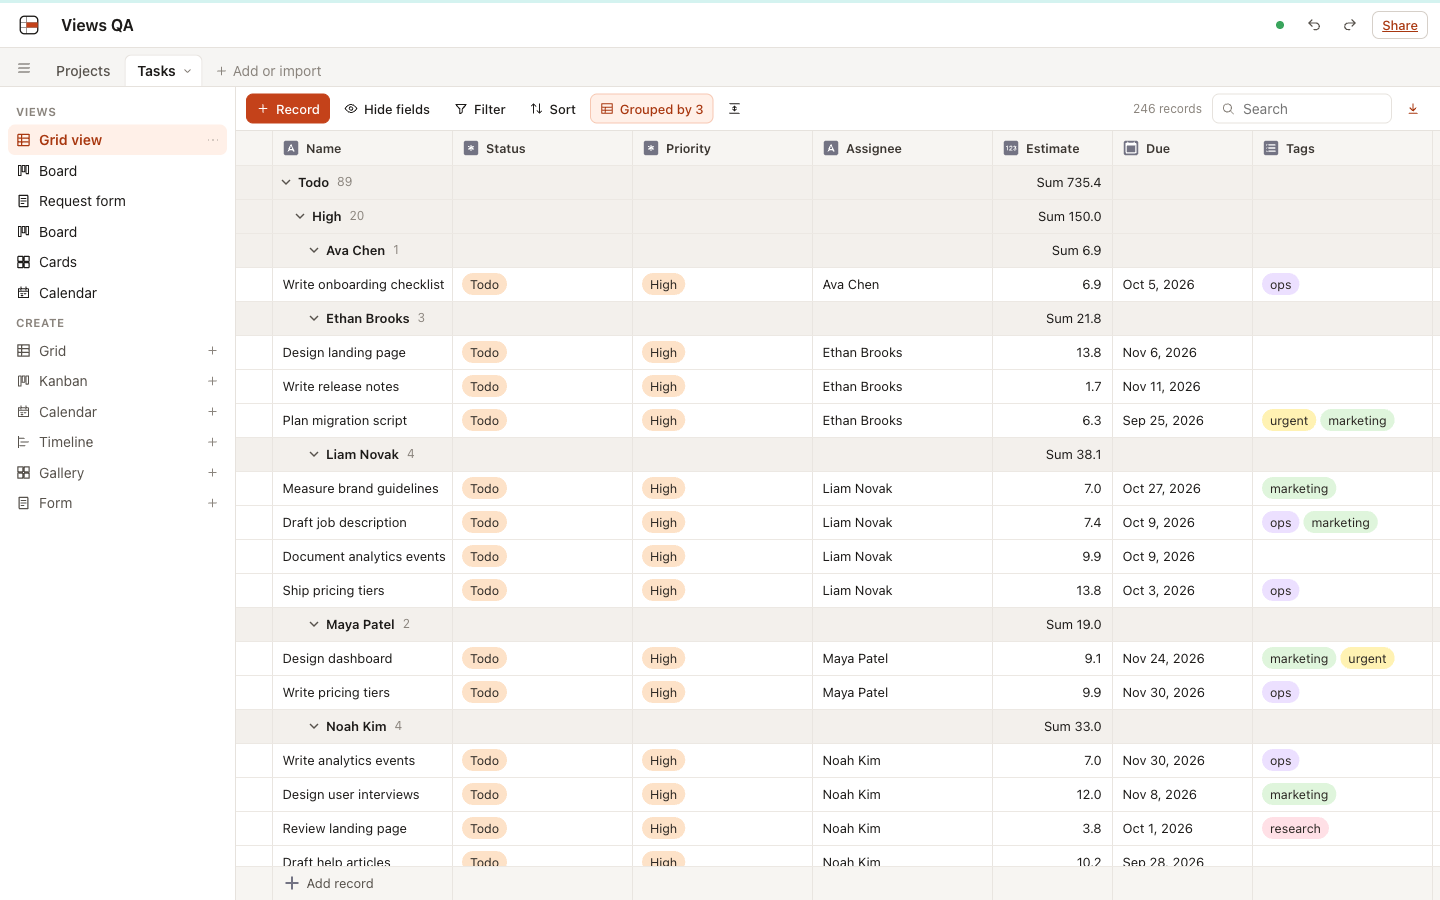1440x900 pixels.
Task: Collapse the Liam Novak group
Action: point(314,454)
